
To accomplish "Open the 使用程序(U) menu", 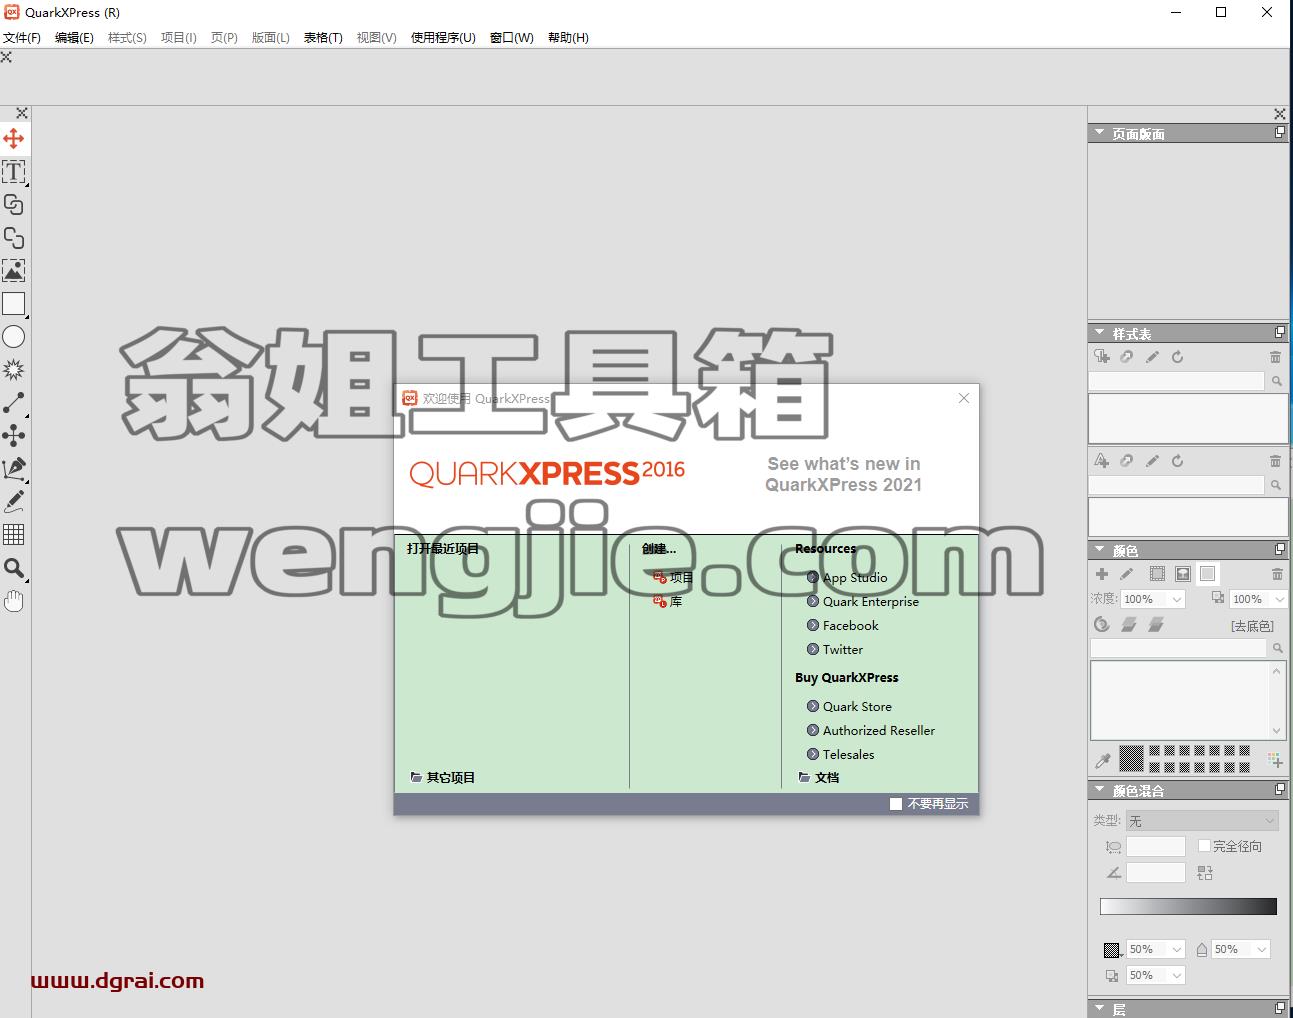I will [443, 38].
